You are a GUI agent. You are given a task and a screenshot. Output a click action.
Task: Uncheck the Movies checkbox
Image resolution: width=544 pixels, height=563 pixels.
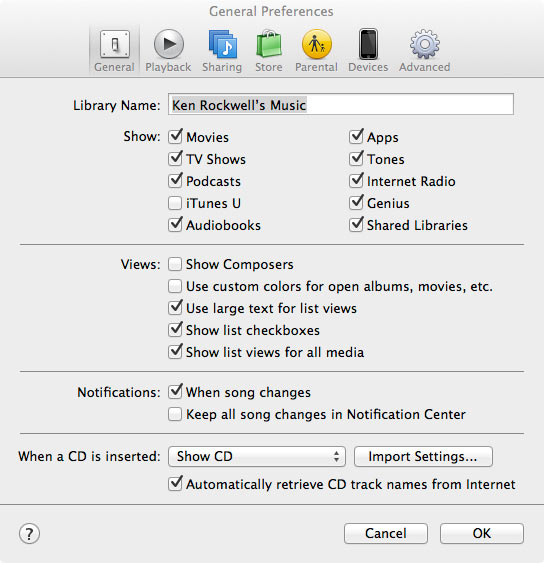tap(175, 137)
